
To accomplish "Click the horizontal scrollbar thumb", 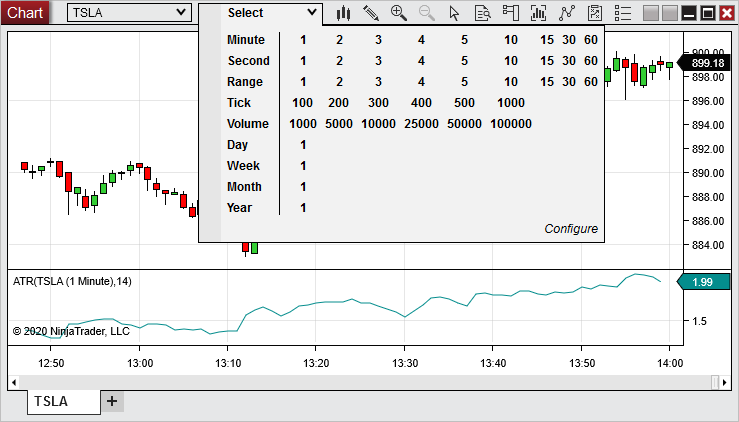I will [715, 382].
